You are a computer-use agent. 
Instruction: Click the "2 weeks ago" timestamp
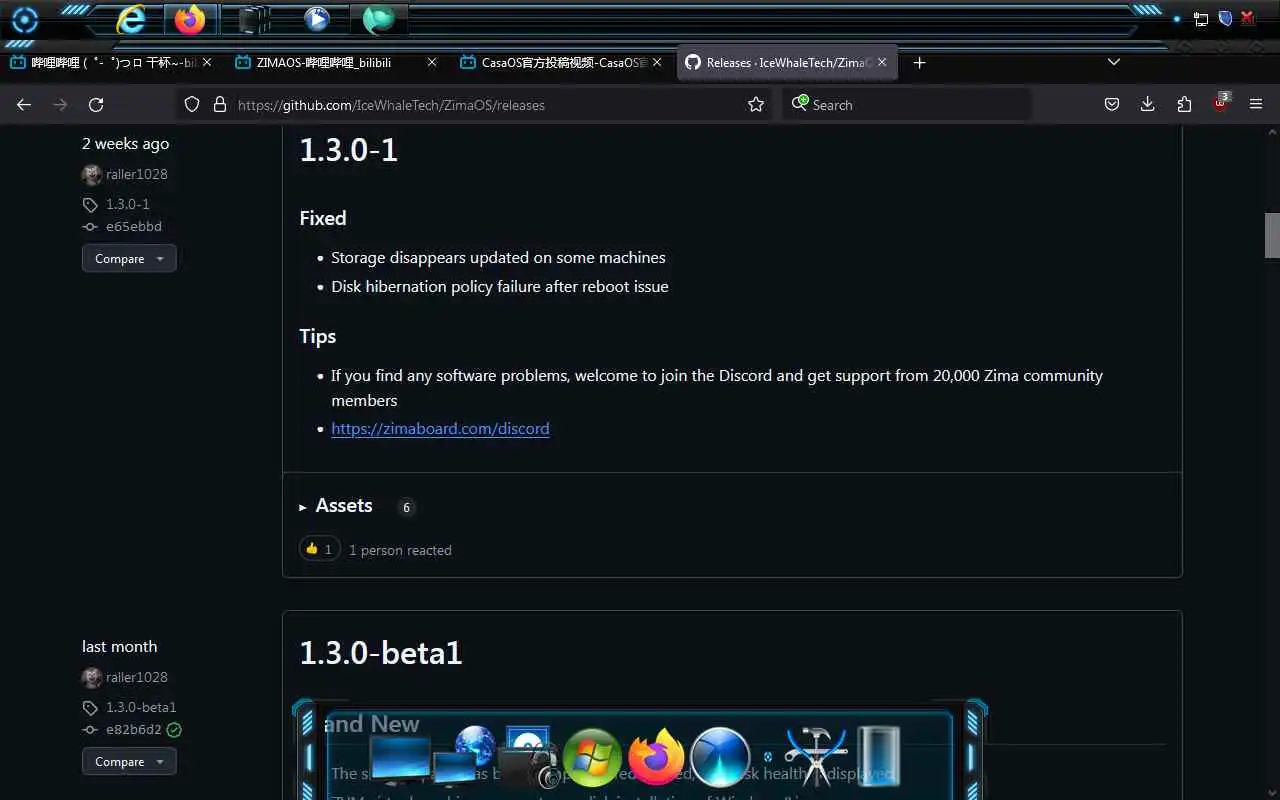click(125, 143)
